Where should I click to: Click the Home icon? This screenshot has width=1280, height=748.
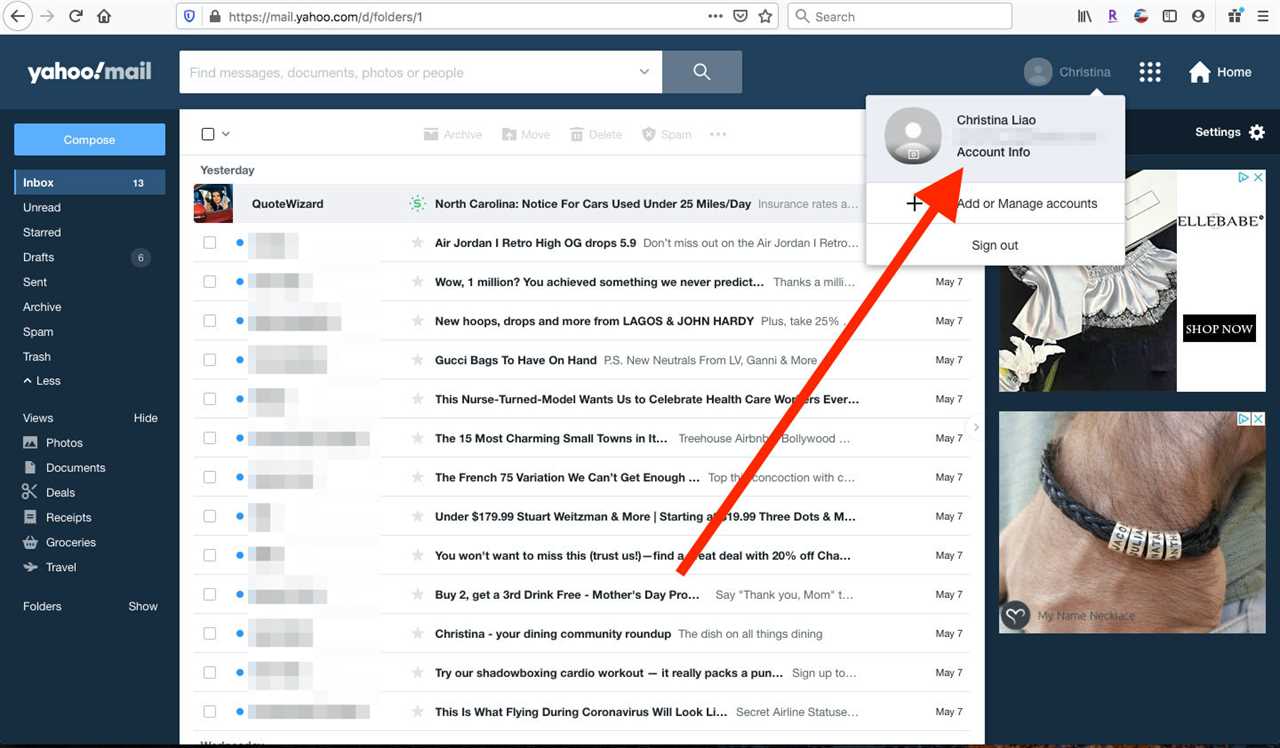pos(1199,71)
